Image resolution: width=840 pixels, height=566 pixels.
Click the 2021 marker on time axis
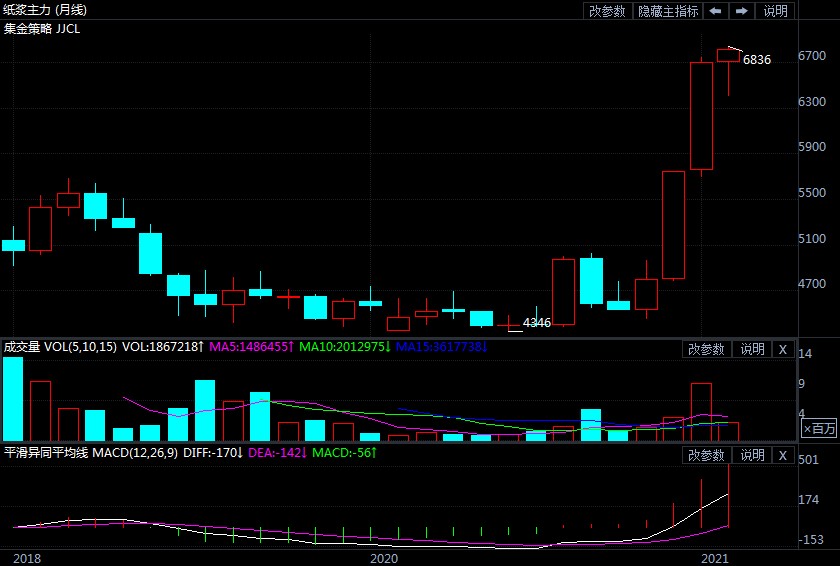pyautogui.click(x=714, y=557)
